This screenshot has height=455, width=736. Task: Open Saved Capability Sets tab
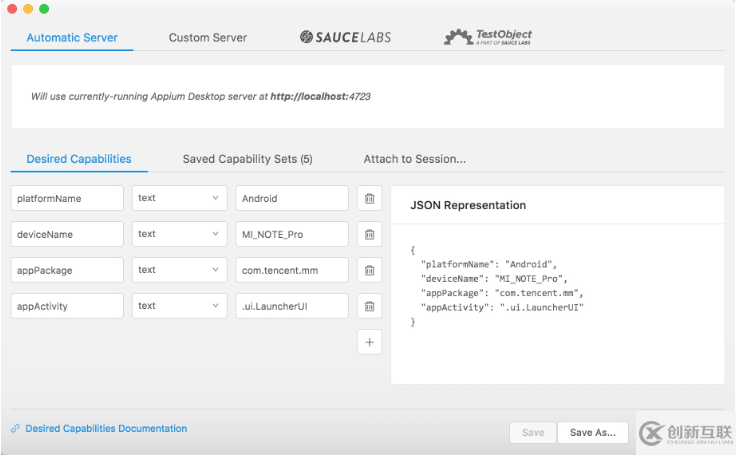click(247, 159)
